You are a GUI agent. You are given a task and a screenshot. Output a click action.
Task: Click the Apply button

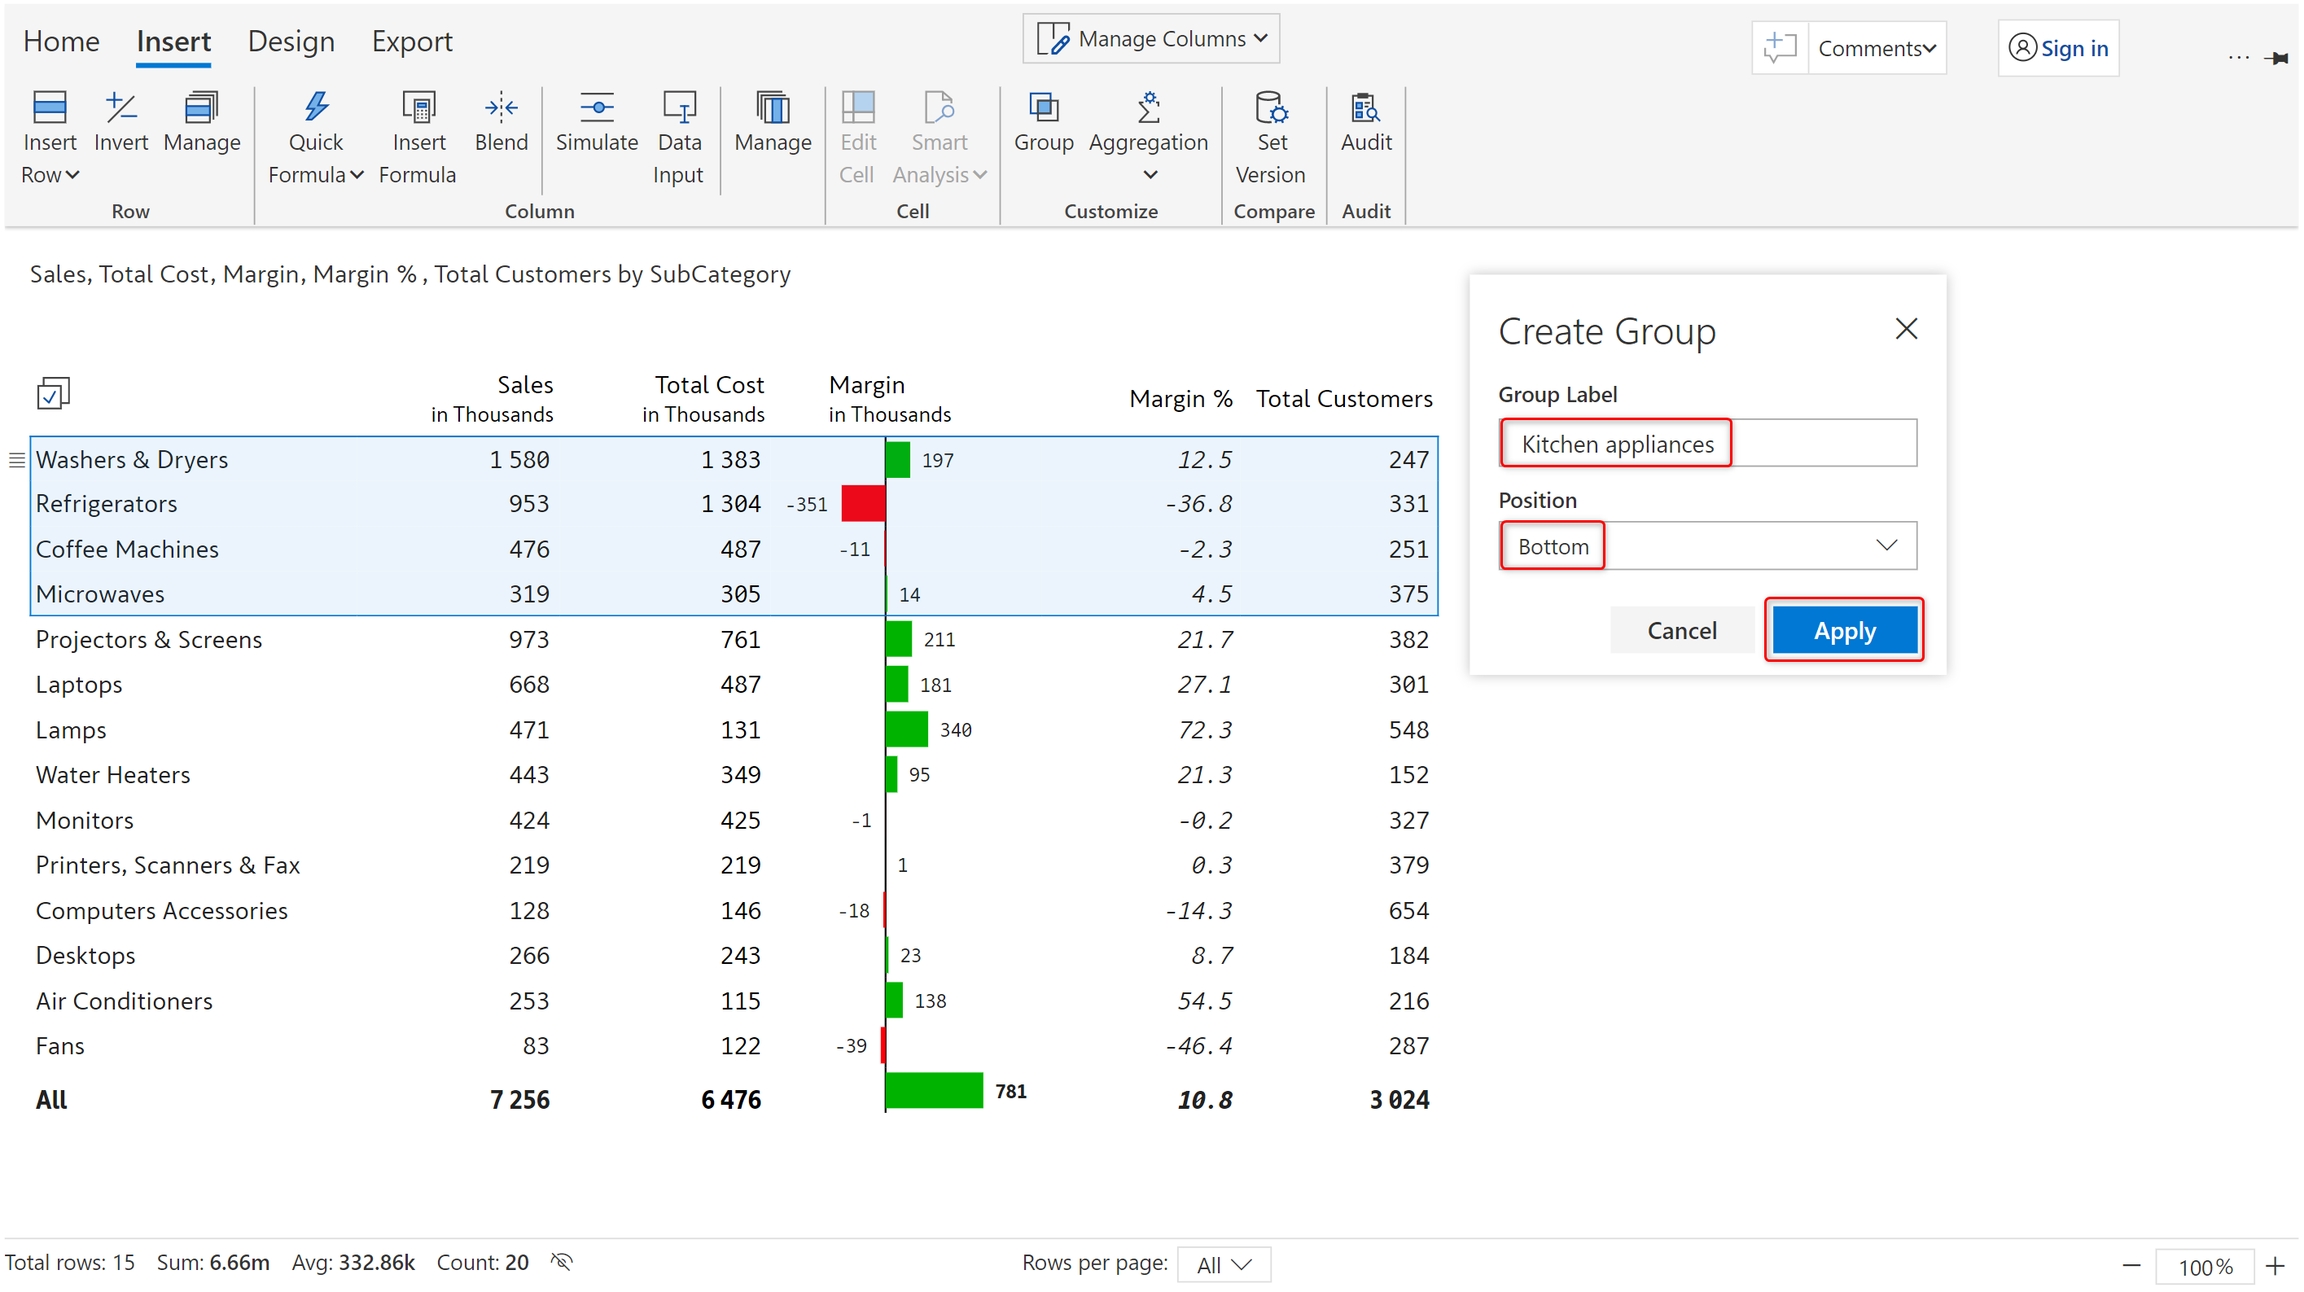tap(1844, 631)
